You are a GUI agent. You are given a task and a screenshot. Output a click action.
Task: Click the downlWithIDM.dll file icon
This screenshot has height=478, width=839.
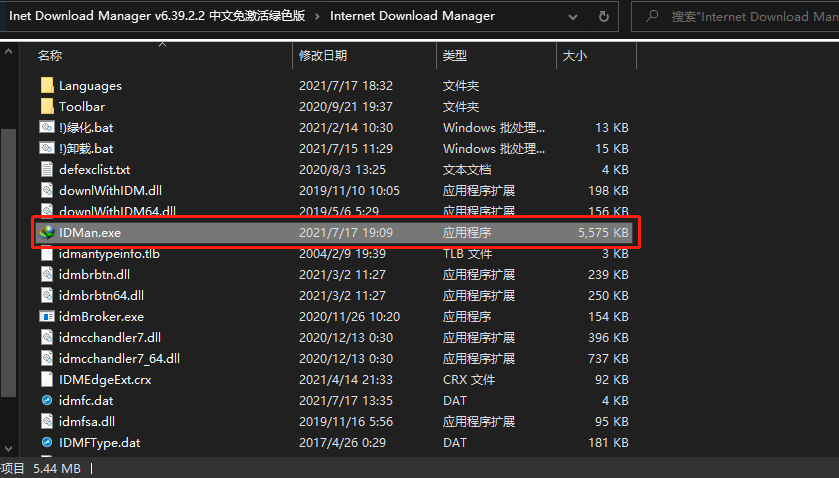[x=47, y=190]
